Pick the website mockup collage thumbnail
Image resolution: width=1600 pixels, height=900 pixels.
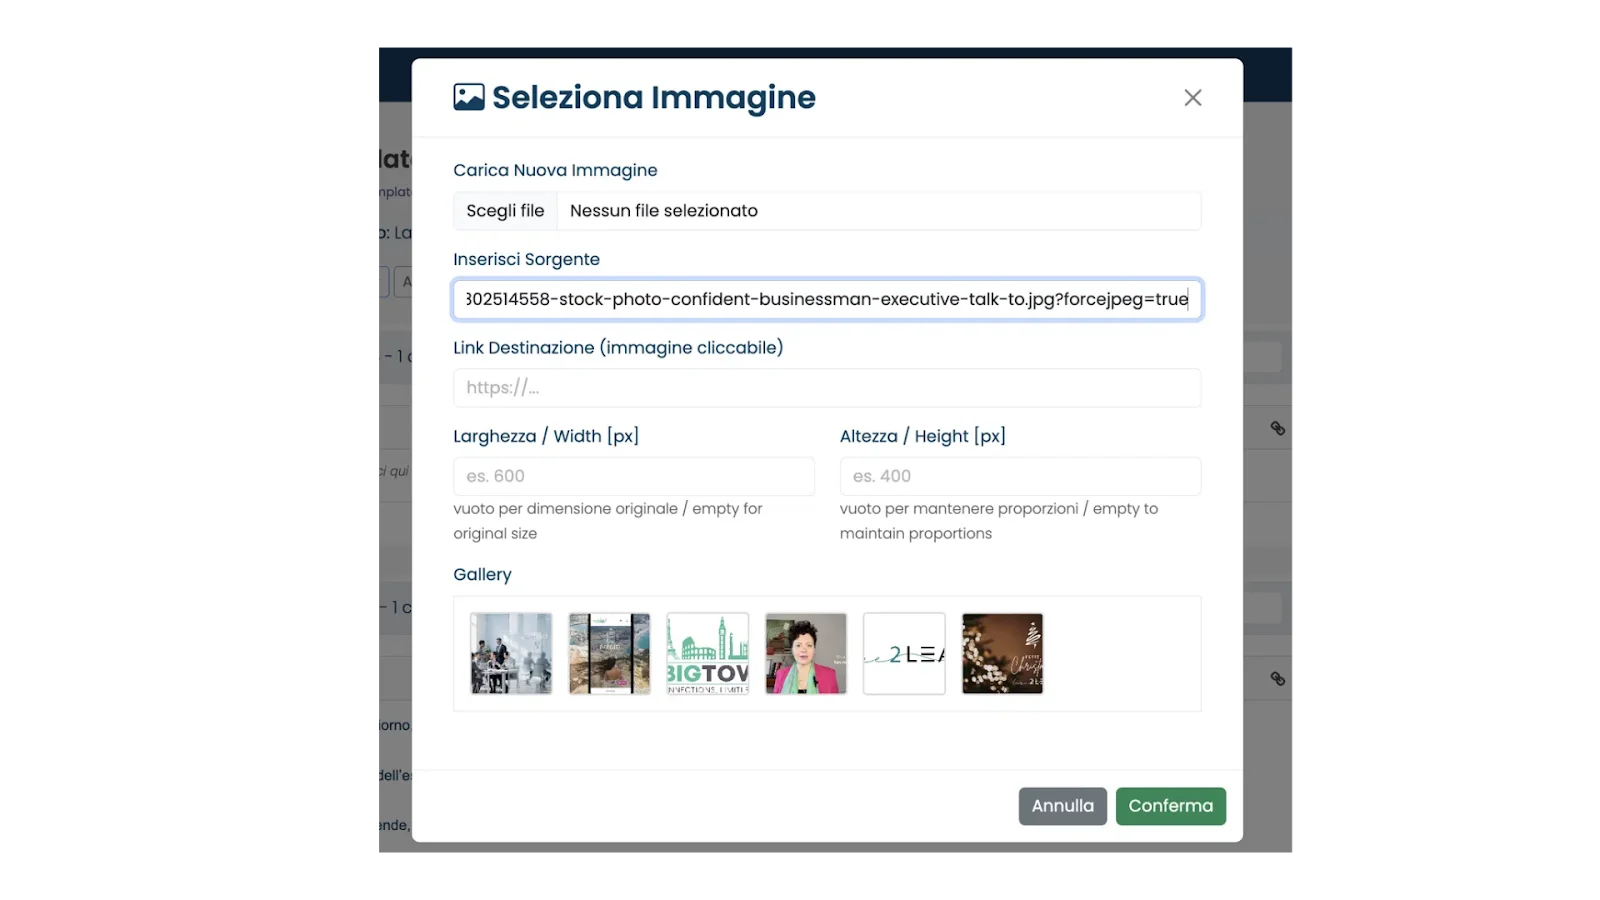coord(609,654)
